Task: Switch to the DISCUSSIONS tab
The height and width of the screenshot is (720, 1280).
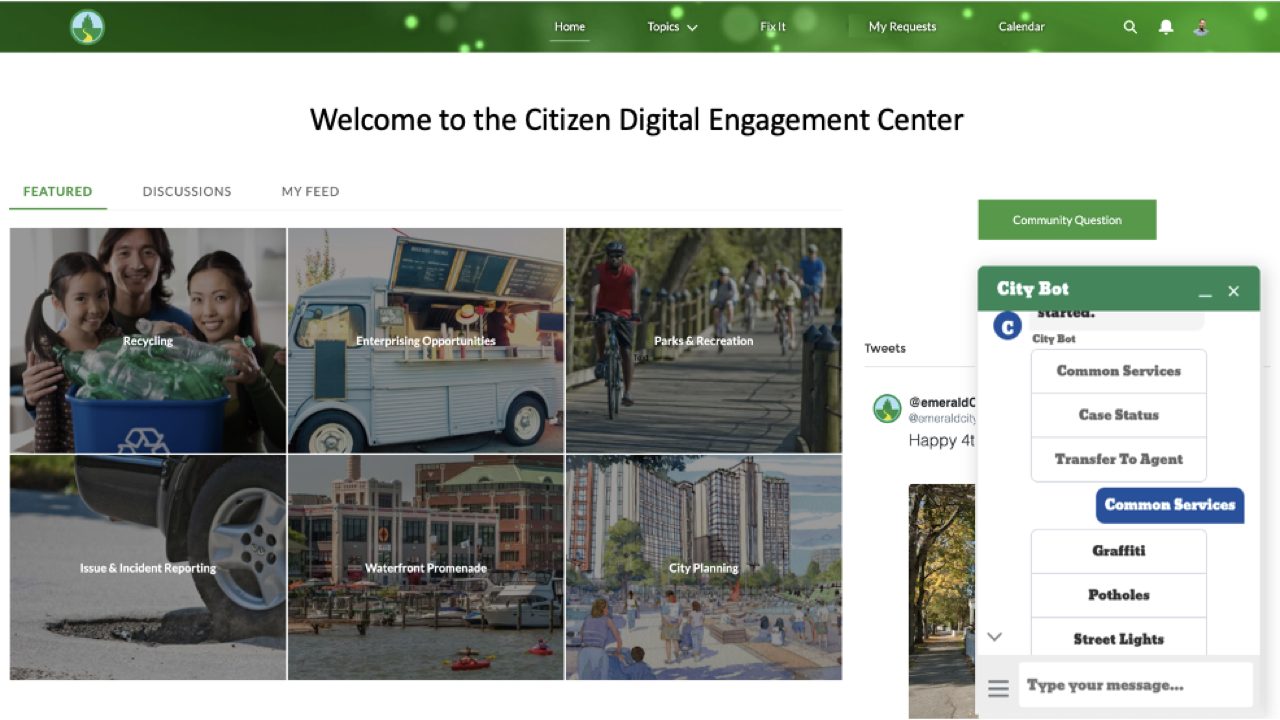Action: pyautogui.click(x=186, y=191)
